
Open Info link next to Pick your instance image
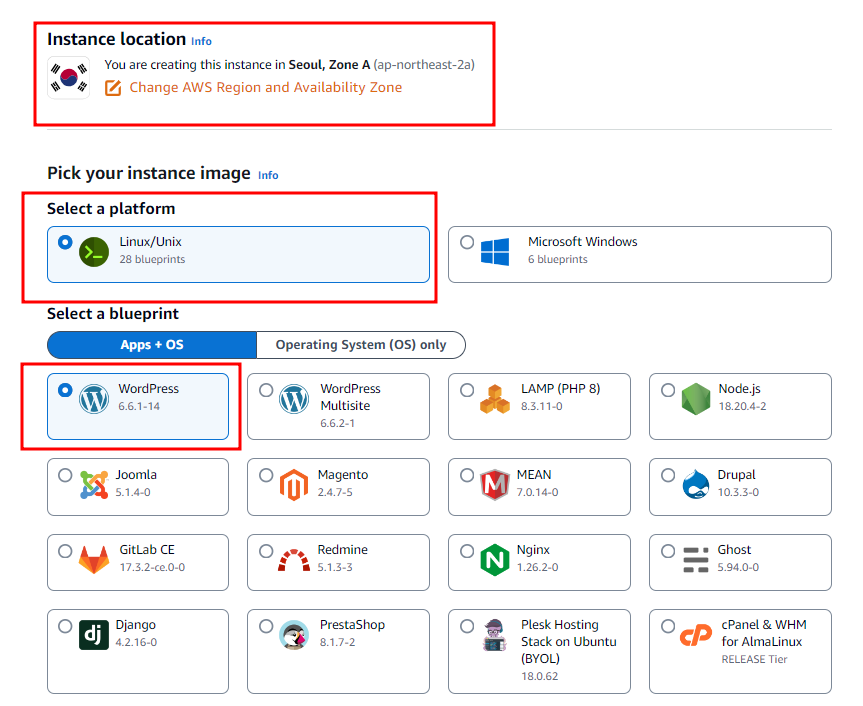point(268,175)
